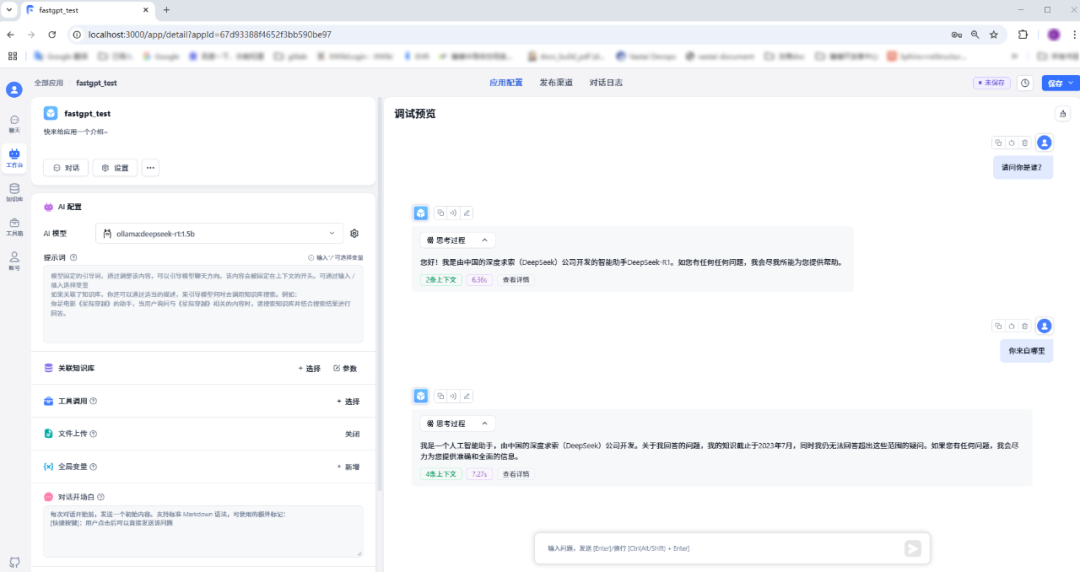
Task: Click the 未保存 unsaved status badge
Action: pyautogui.click(x=991, y=83)
